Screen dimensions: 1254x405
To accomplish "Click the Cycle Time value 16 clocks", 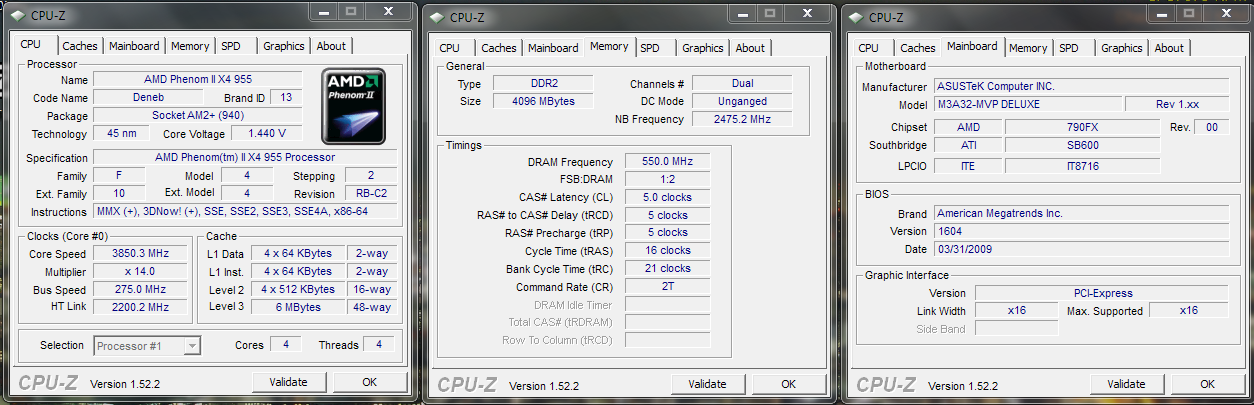I will 668,251.
